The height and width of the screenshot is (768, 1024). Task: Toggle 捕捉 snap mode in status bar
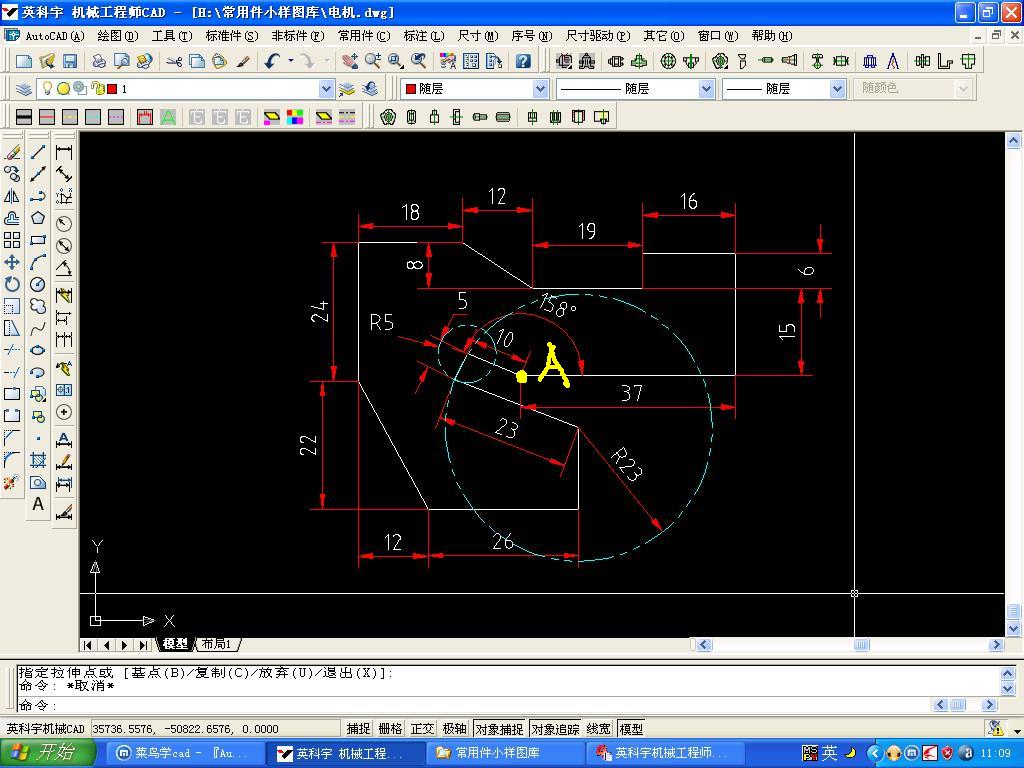(359, 728)
